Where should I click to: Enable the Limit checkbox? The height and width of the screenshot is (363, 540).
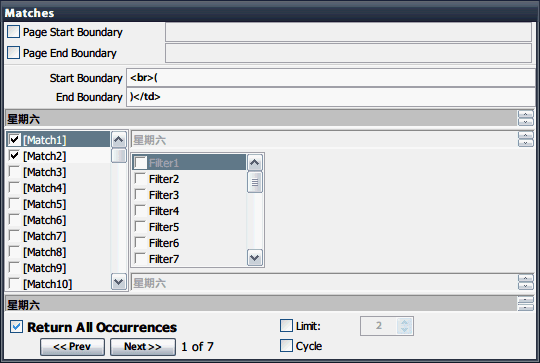click(x=286, y=325)
